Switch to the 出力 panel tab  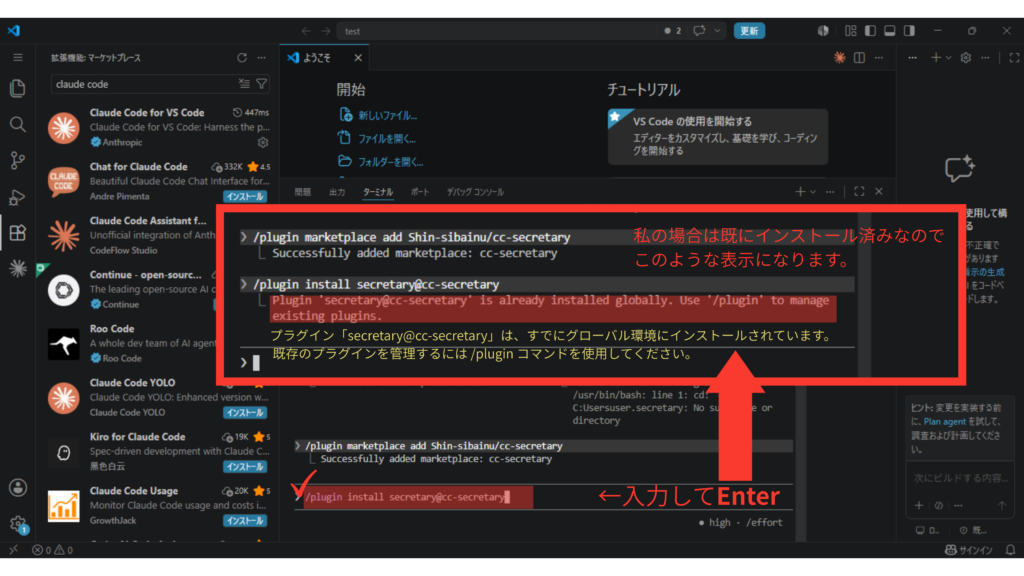pos(337,192)
